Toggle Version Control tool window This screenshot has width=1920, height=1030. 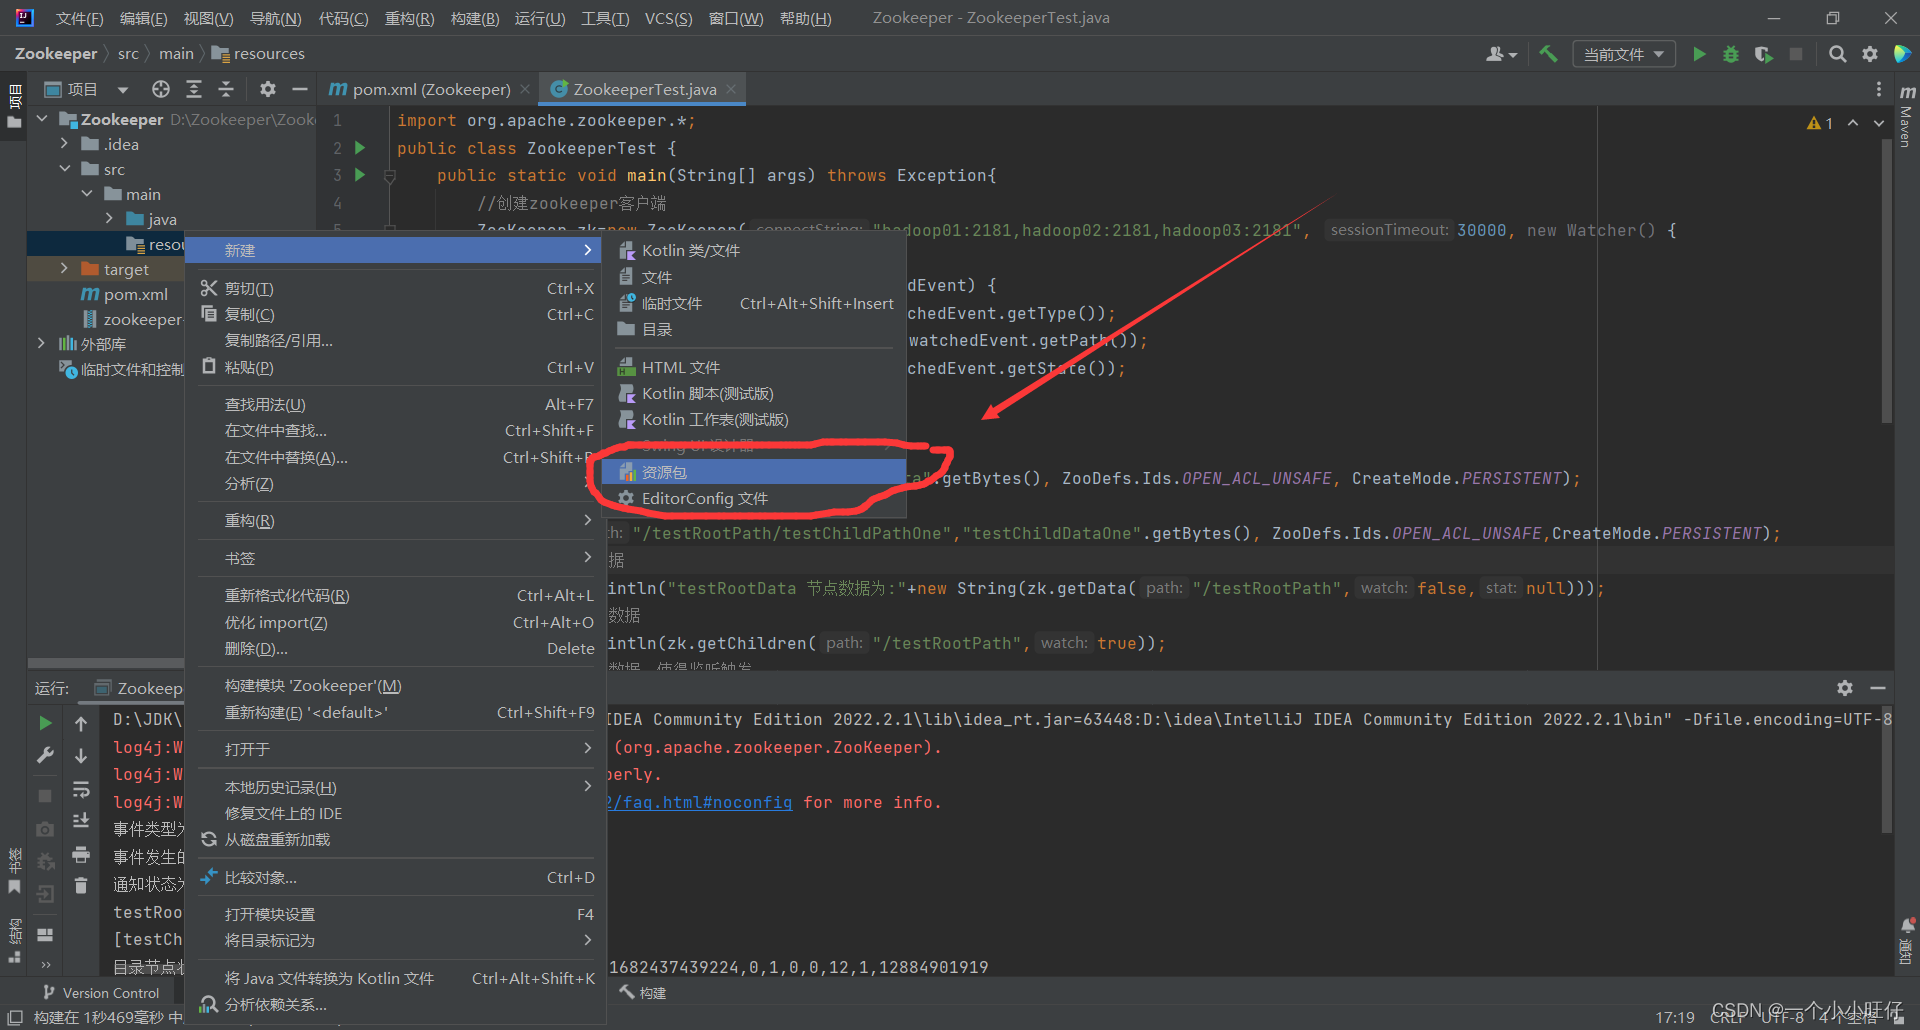point(102,993)
